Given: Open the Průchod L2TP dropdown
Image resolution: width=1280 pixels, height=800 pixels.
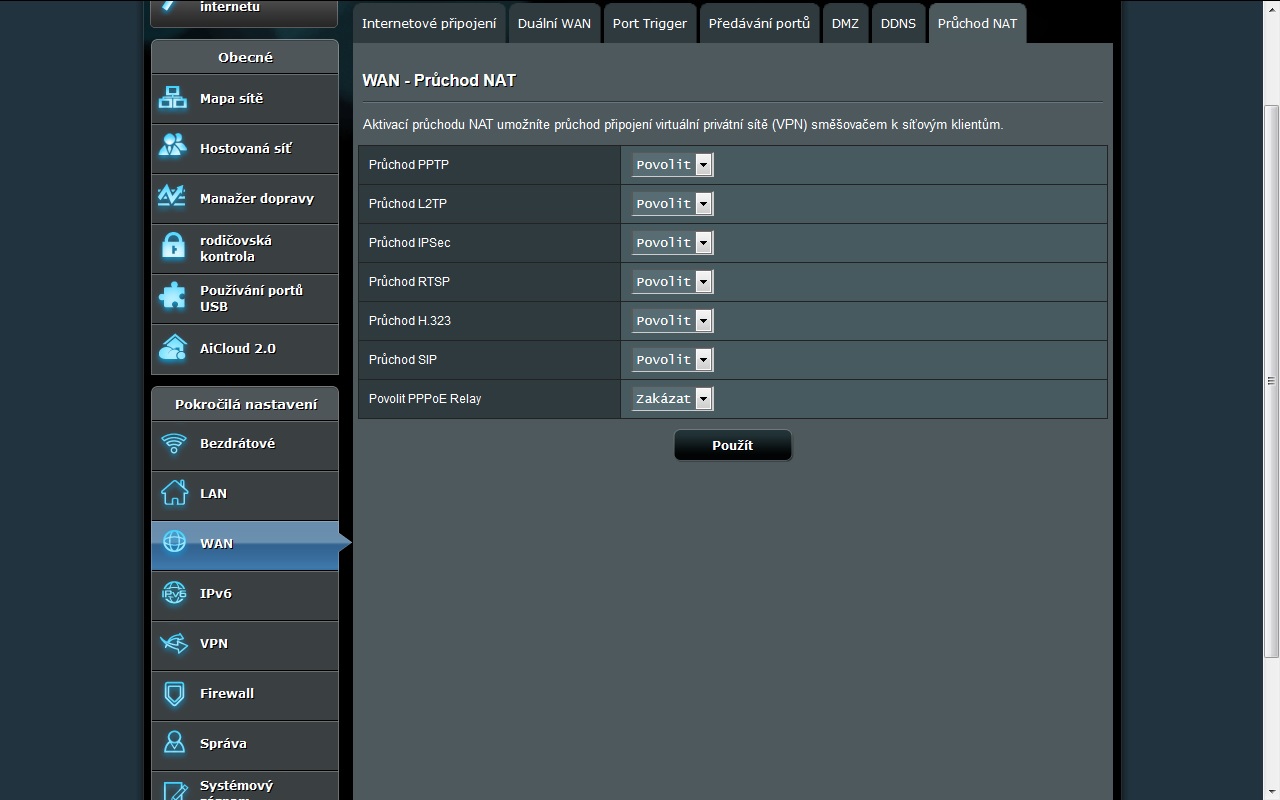Looking at the screenshot, I should point(672,204).
